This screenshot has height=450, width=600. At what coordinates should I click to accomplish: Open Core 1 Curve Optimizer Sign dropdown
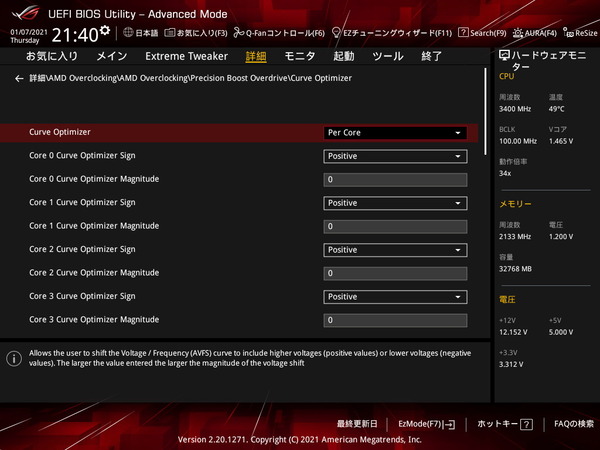tap(395, 203)
